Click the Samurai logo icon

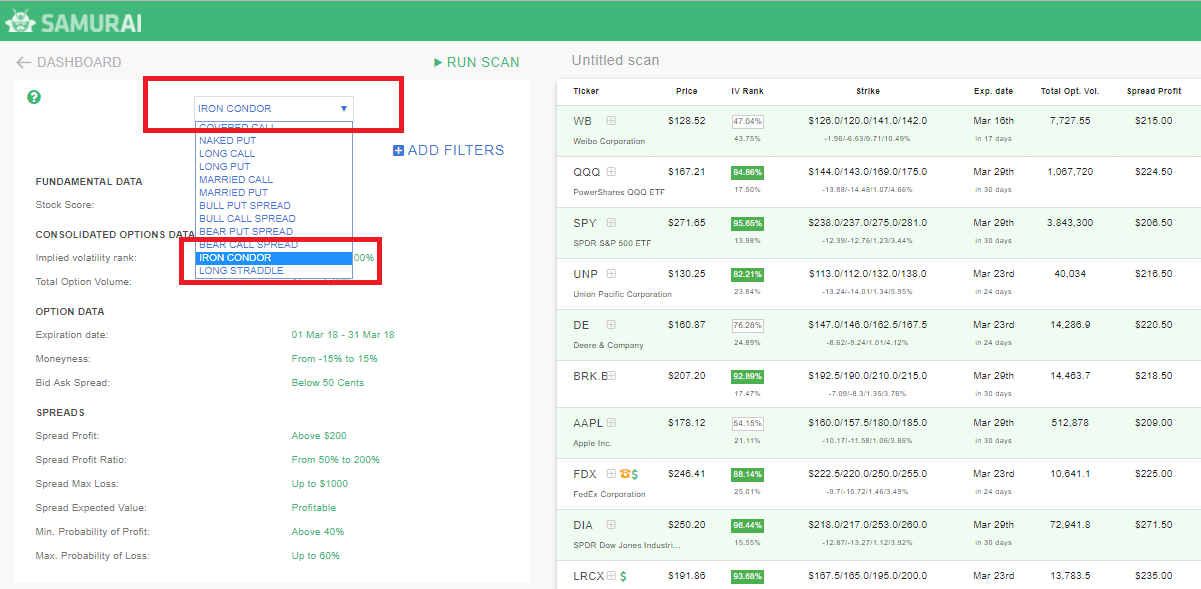click(20, 20)
